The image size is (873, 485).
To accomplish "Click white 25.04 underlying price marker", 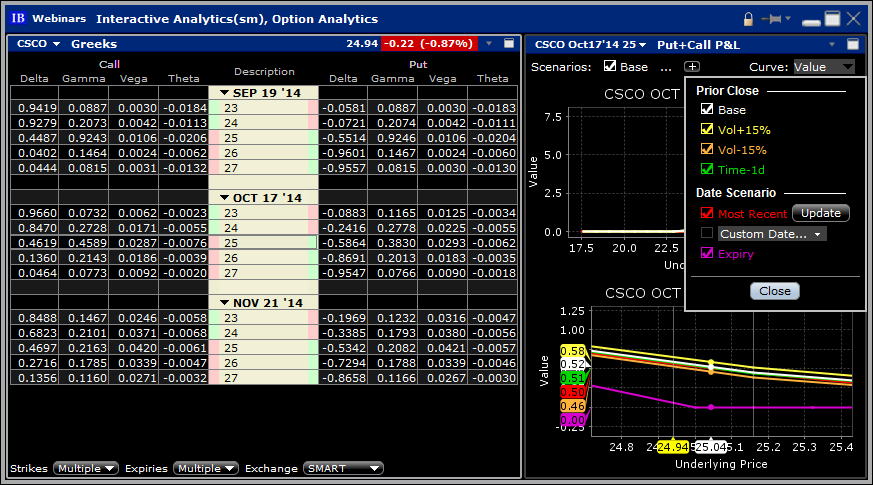I will tap(710, 447).
